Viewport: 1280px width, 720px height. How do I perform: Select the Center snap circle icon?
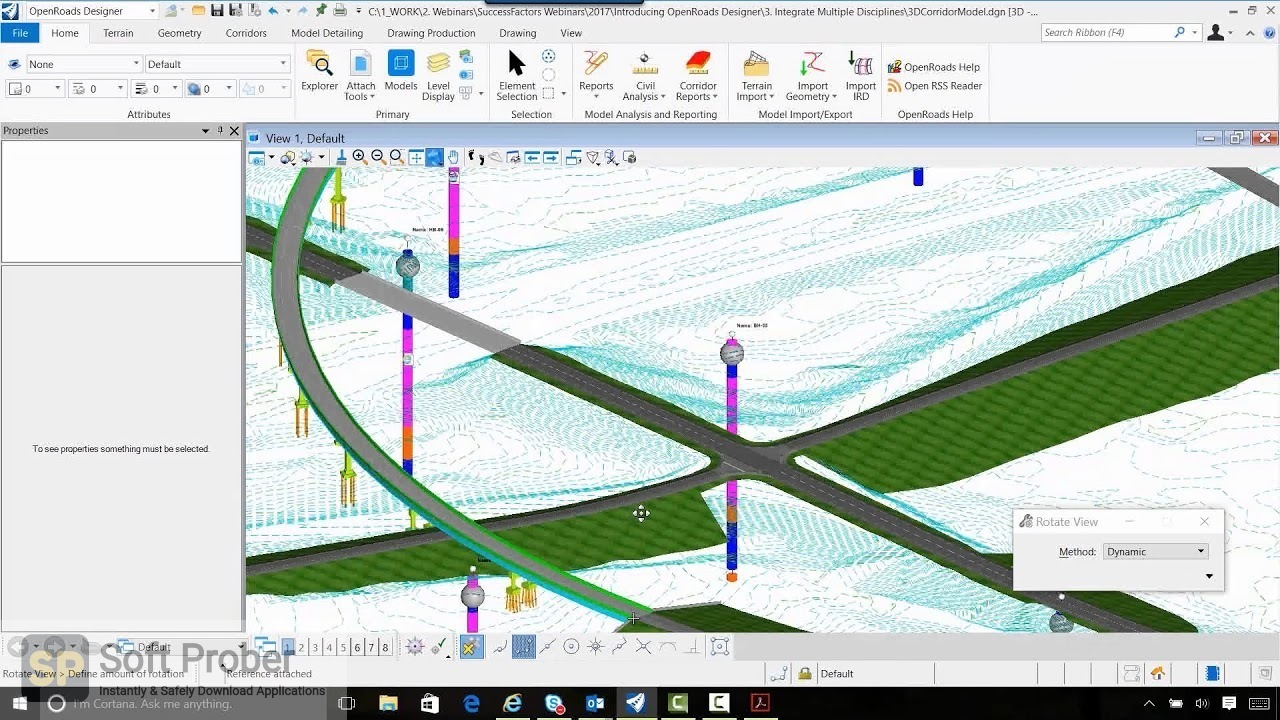pyautogui.click(x=571, y=647)
